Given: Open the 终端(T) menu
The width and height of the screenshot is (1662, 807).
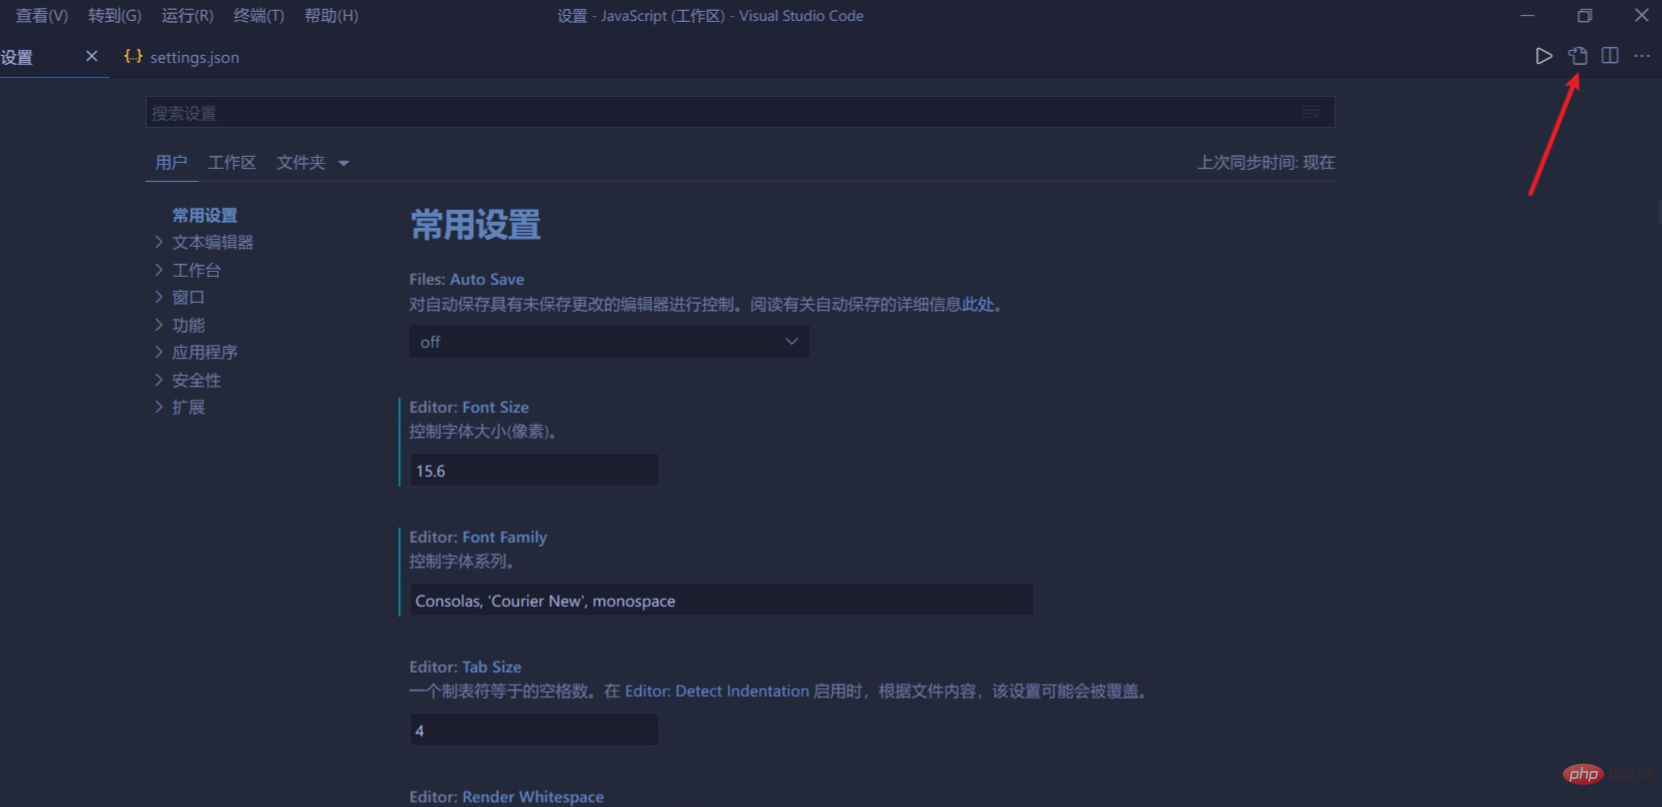Looking at the screenshot, I should click(259, 16).
